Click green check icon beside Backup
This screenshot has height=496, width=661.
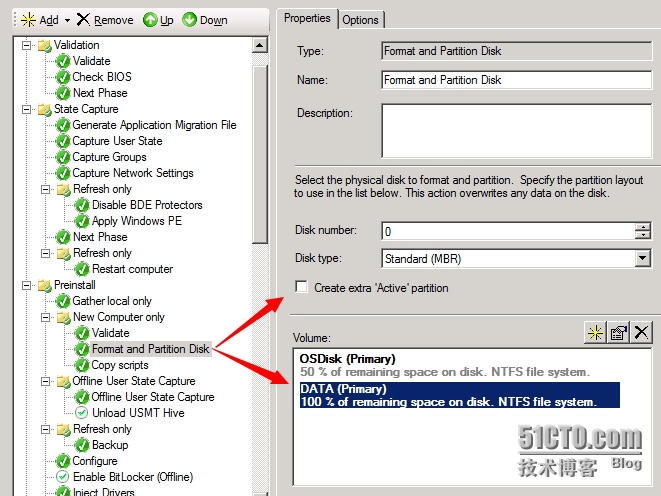click(x=82, y=446)
